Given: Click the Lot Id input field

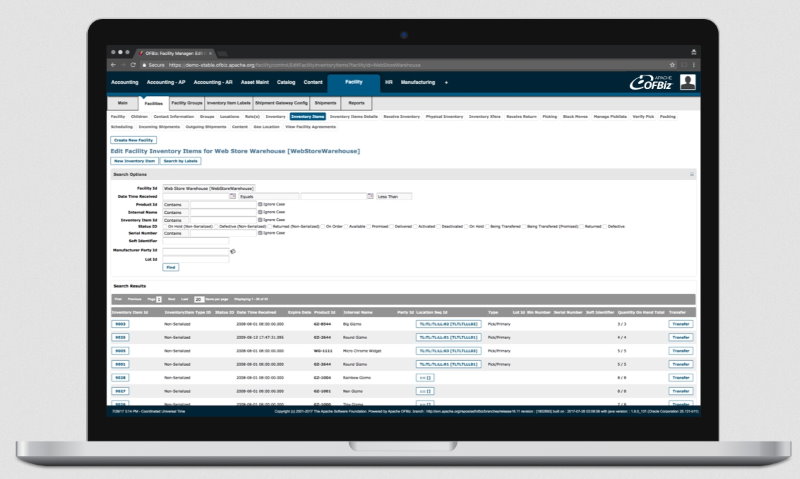Looking at the screenshot, I should coord(196,258).
